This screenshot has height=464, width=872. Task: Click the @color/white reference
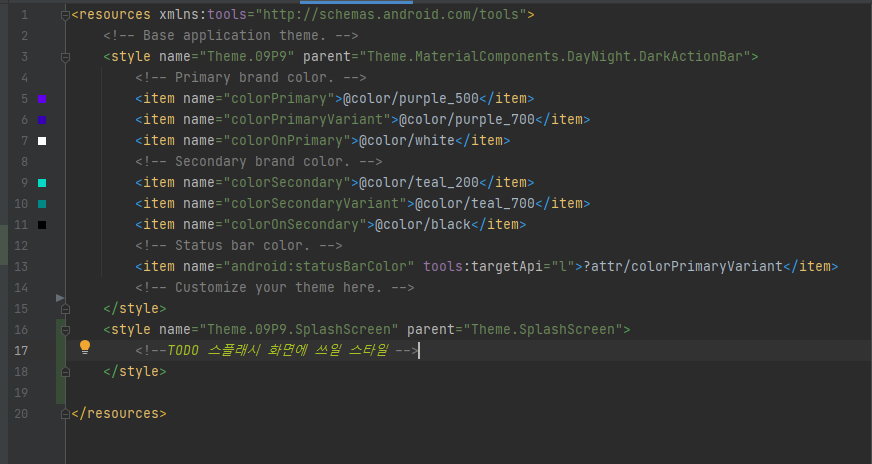pyautogui.click(x=407, y=140)
